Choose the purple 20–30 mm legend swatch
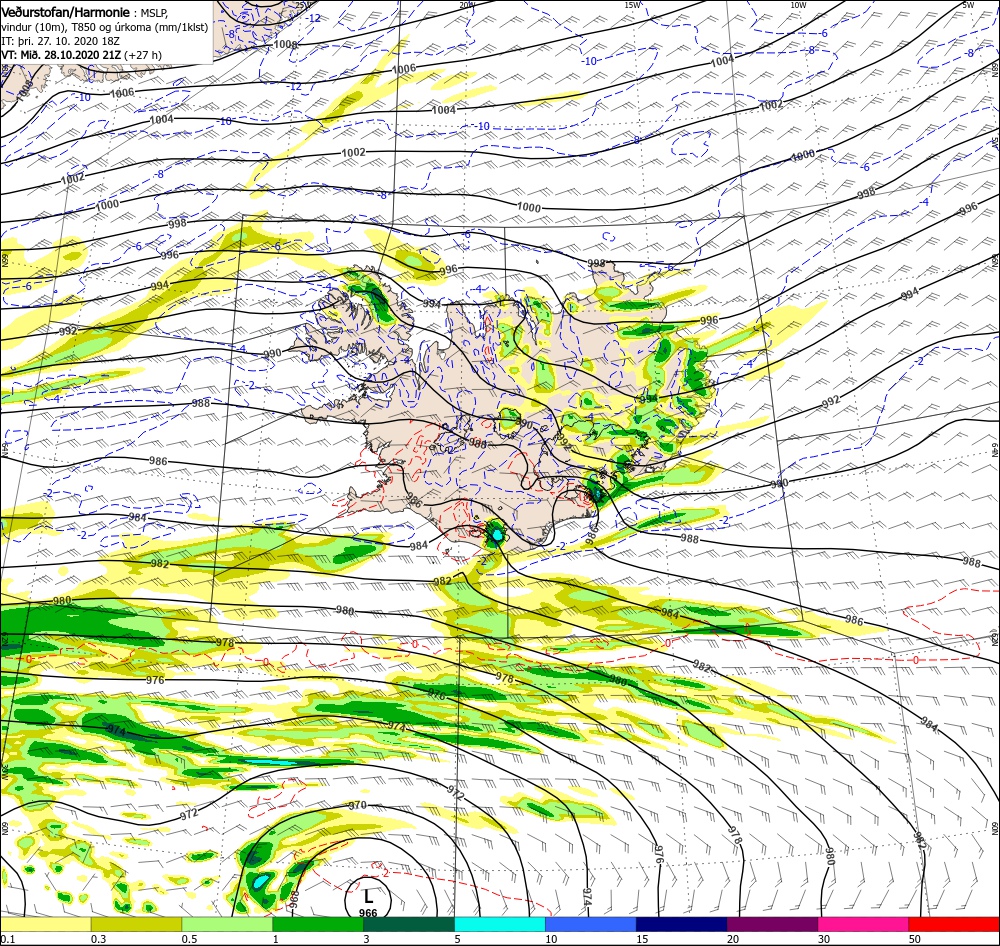The height and width of the screenshot is (946, 1000). click(772, 924)
